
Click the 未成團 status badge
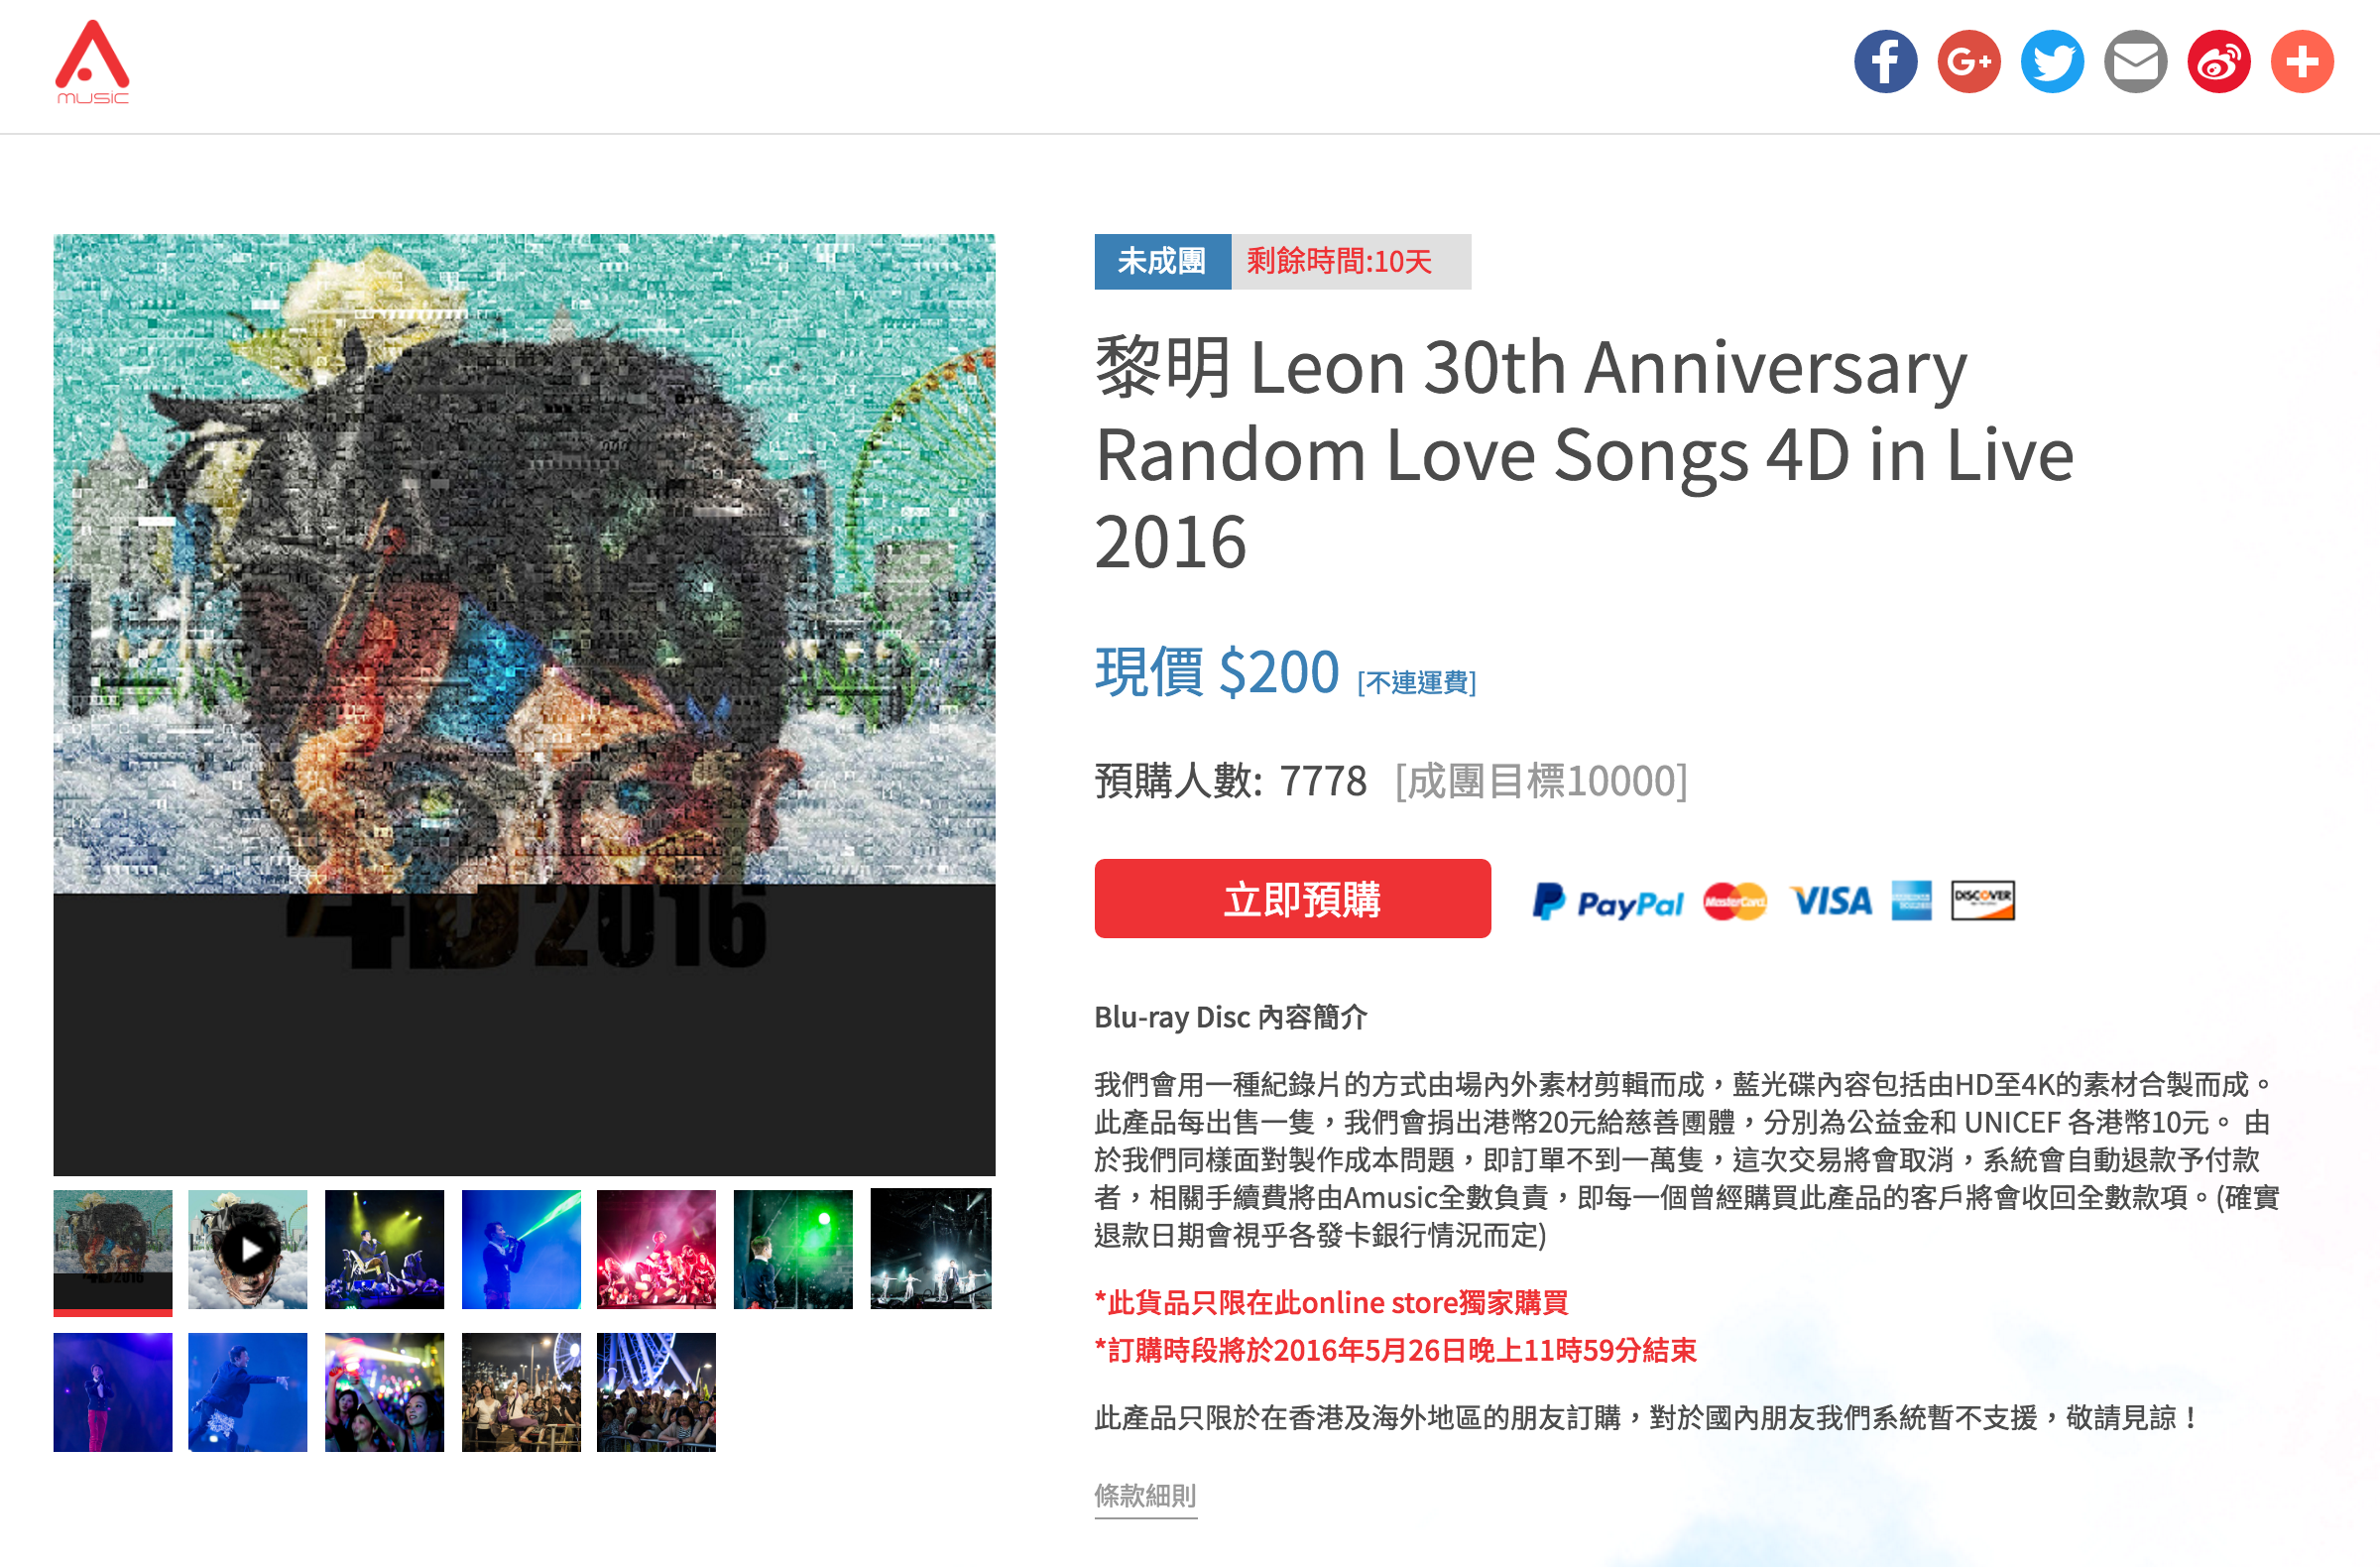click(x=1162, y=262)
